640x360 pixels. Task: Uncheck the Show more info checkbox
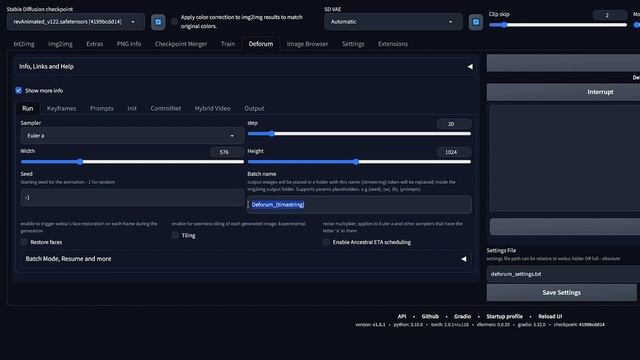pyautogui.click(x=18, y=91)
